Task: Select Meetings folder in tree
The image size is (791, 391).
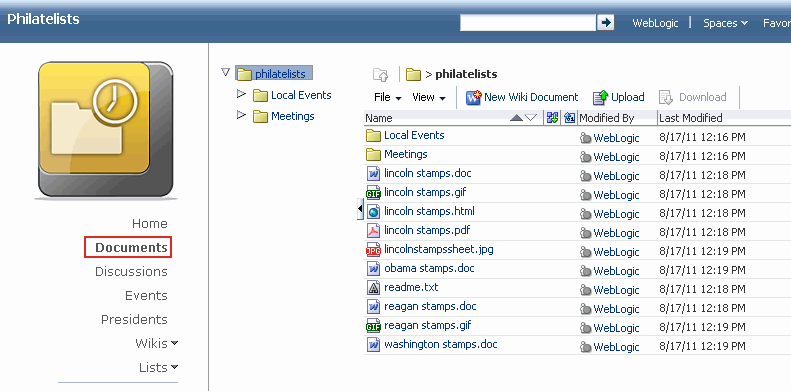Action: tap(293, 116)
